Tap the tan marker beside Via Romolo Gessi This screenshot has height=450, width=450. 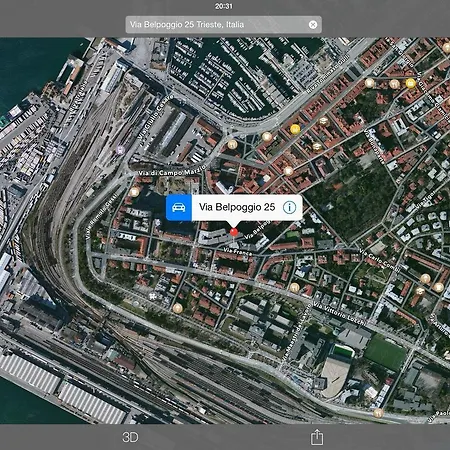click(x=134, y=192)
